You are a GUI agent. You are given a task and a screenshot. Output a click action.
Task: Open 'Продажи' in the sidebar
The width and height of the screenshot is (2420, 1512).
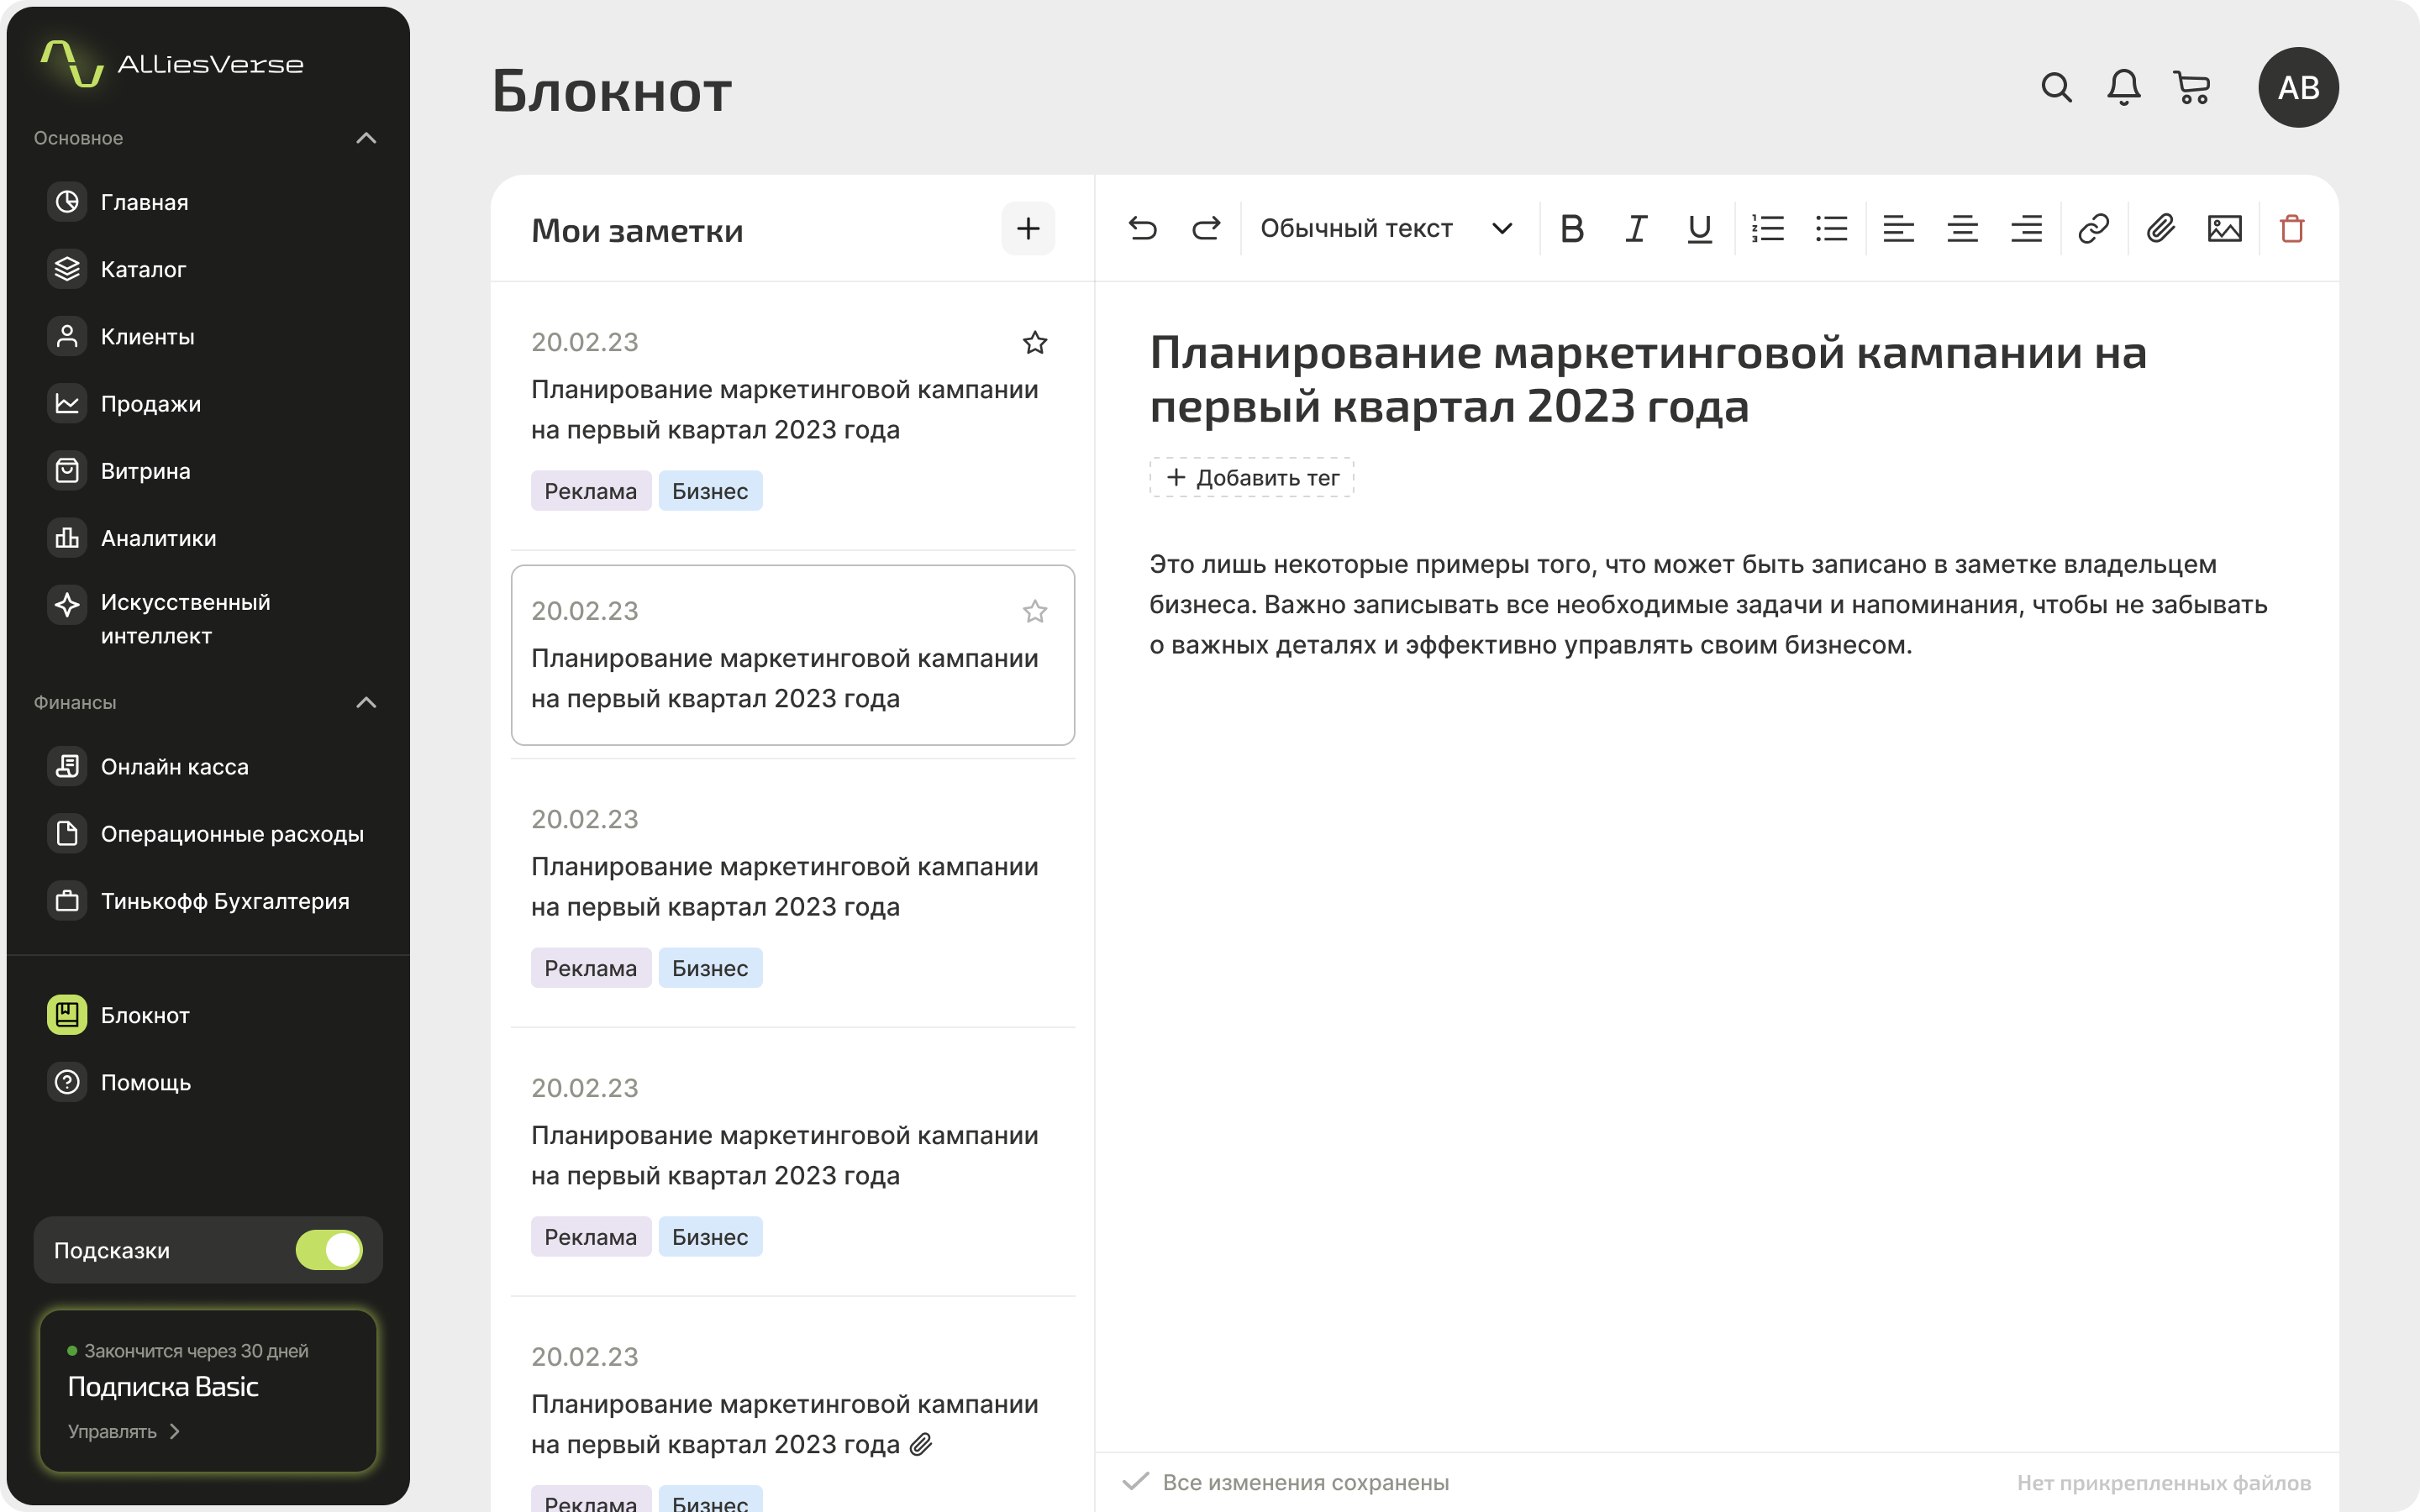[208, 403]
